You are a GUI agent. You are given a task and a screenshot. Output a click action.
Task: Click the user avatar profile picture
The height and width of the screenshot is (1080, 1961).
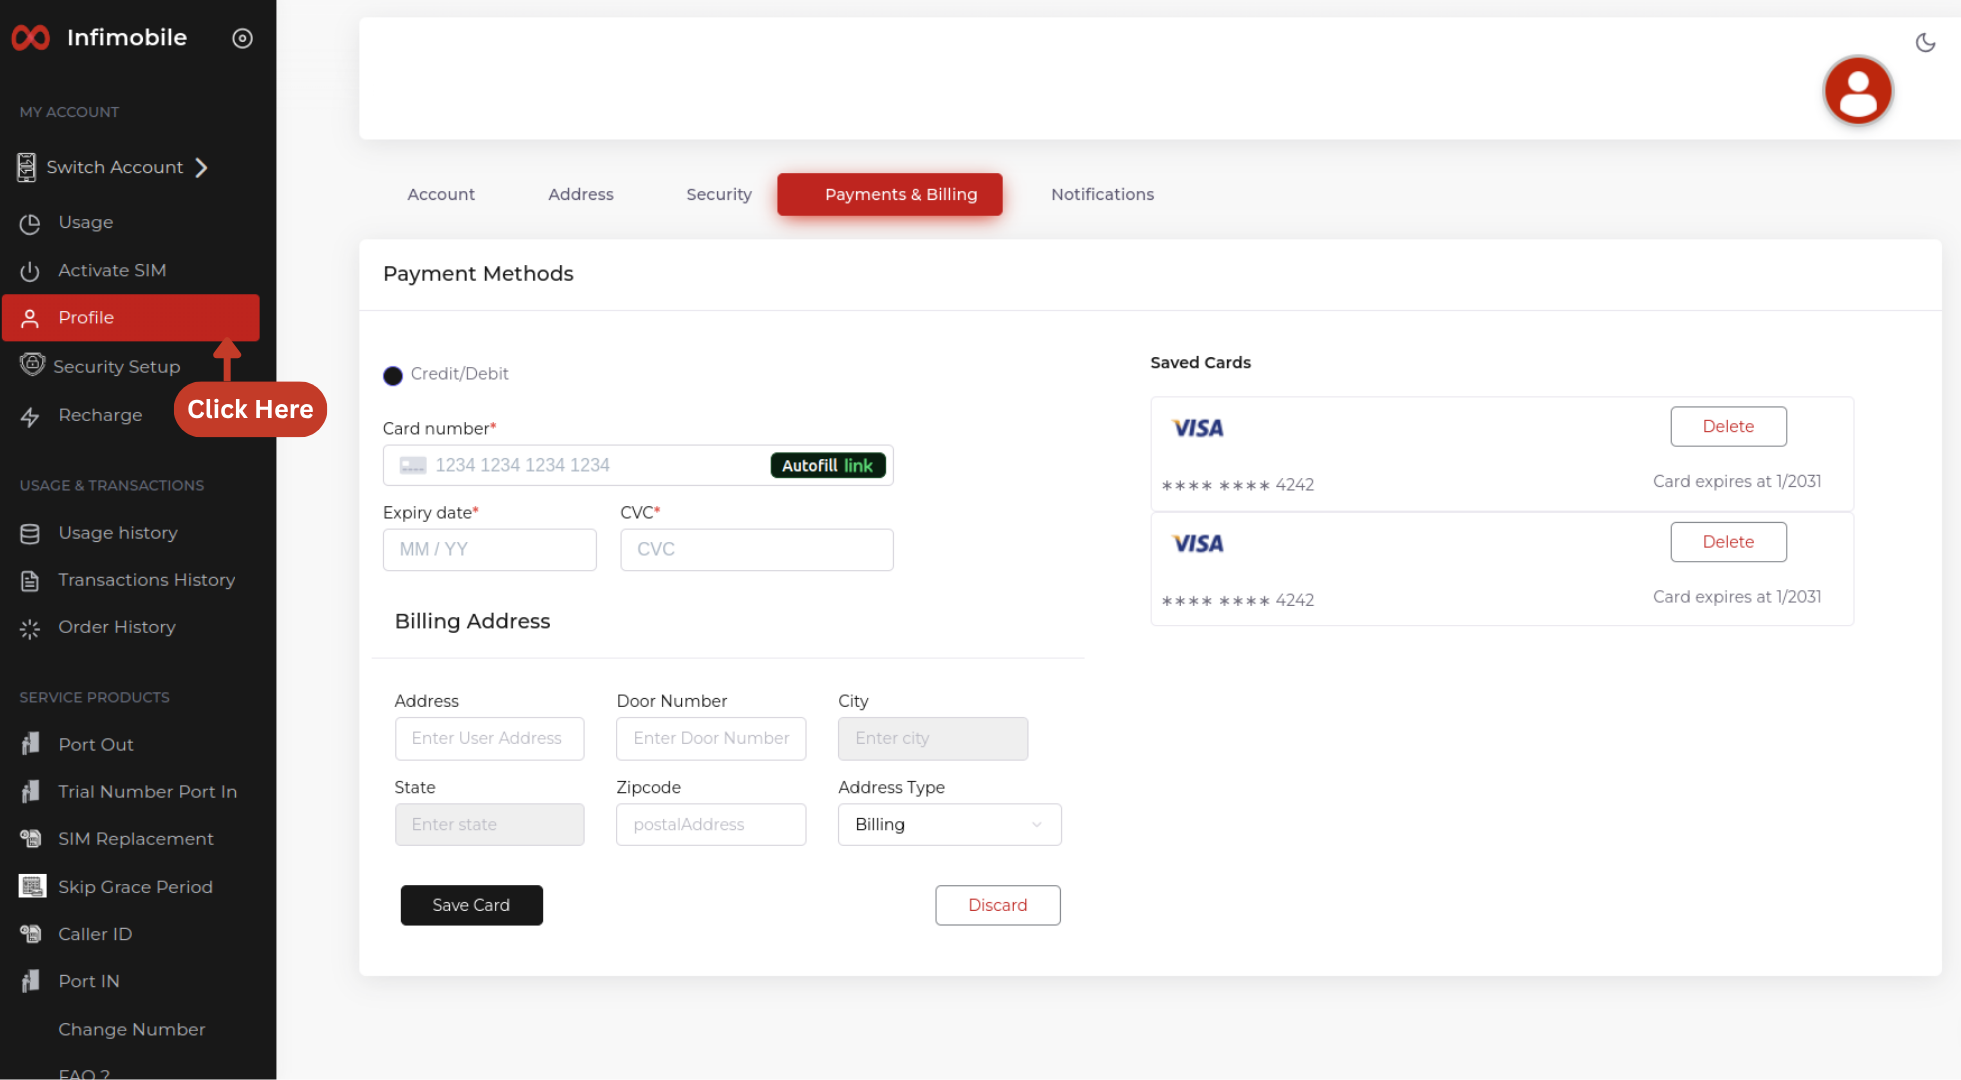click(x=1857, y=91)
